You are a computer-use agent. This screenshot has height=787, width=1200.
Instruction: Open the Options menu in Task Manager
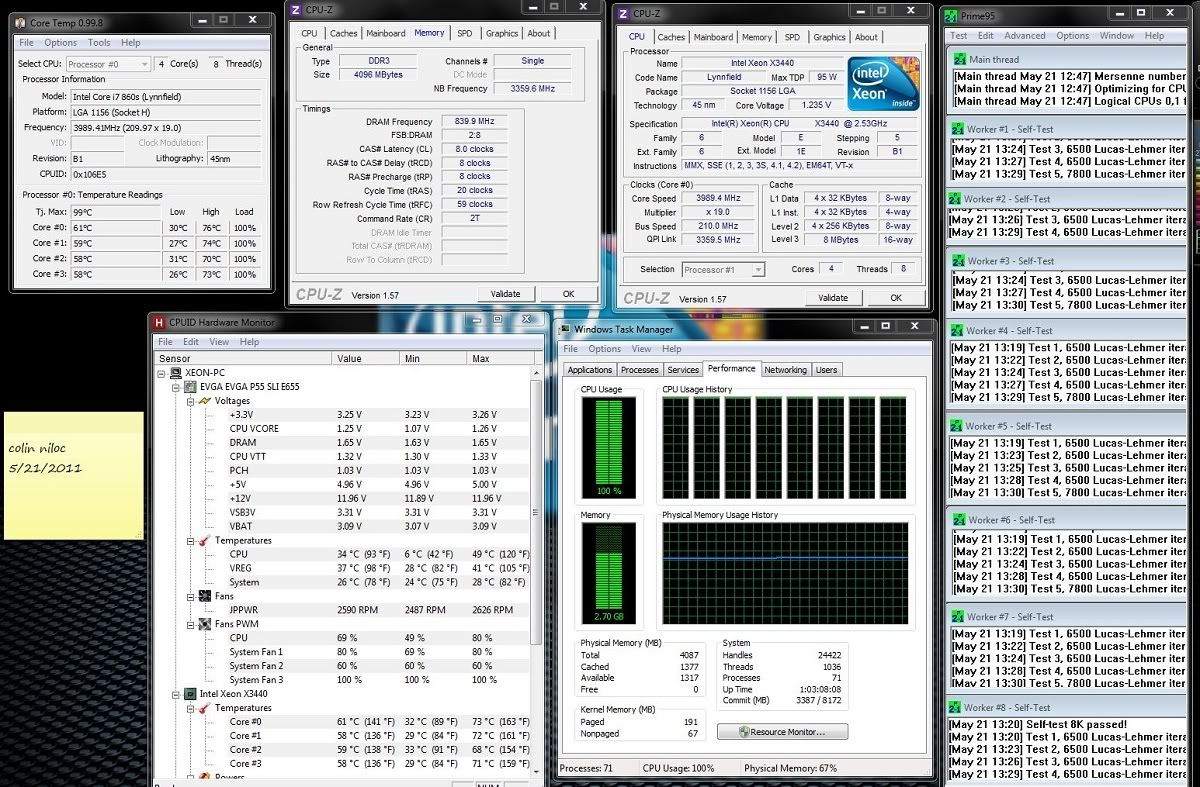click(x=605, y=349)
